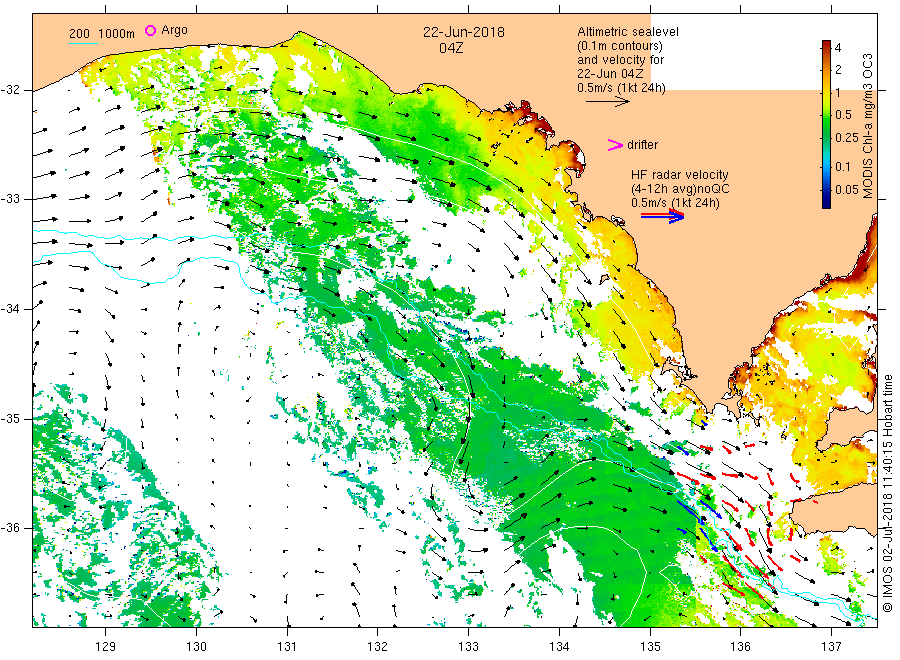Click the longitude label 129
This screenshot has height=660, width=900.
point(106,646)
